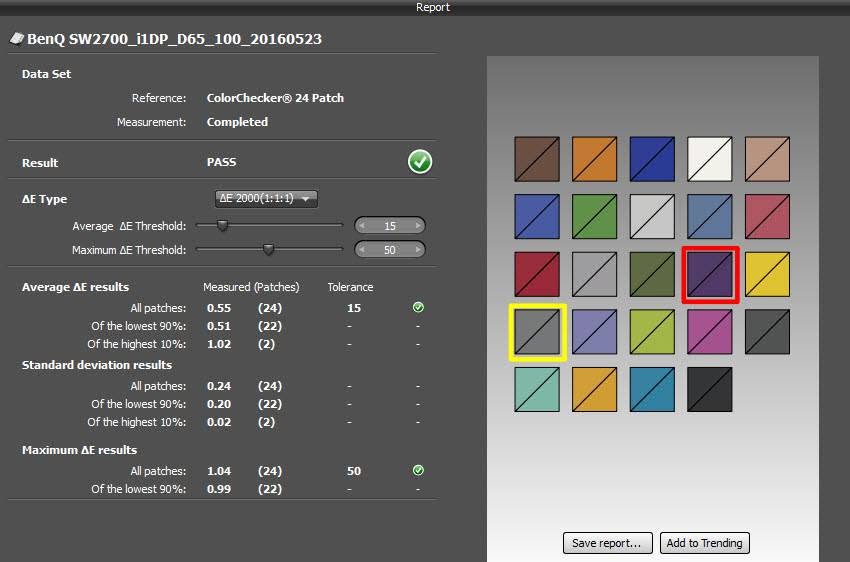This screenshot has width=850, height=562.
Task: Click the green check for Maximum All patches
Action: coord(418,470)
